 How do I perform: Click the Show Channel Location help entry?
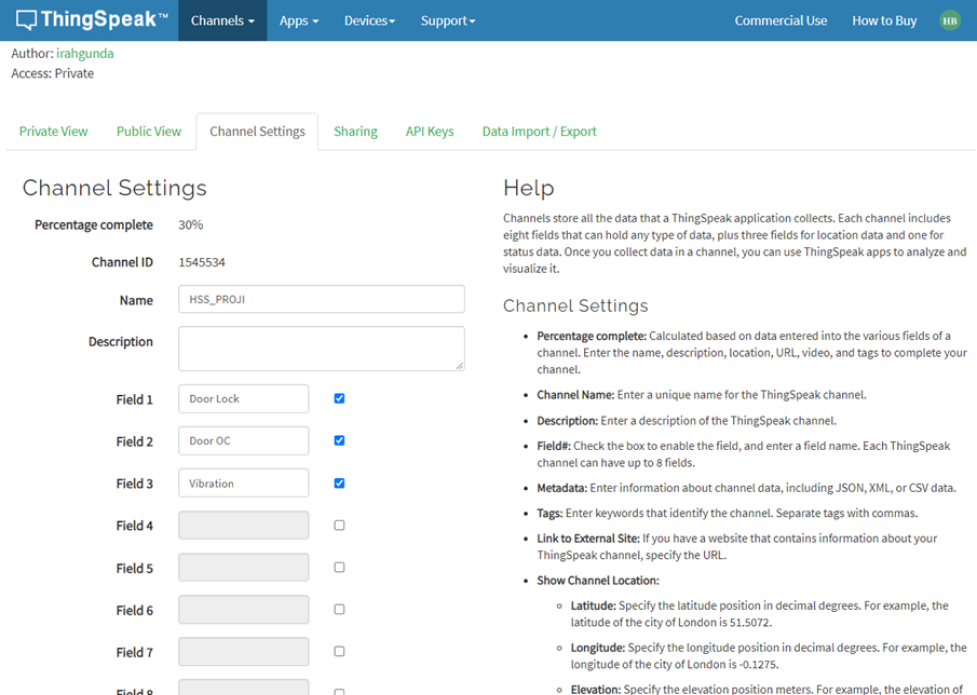click(x=598, y=580)
